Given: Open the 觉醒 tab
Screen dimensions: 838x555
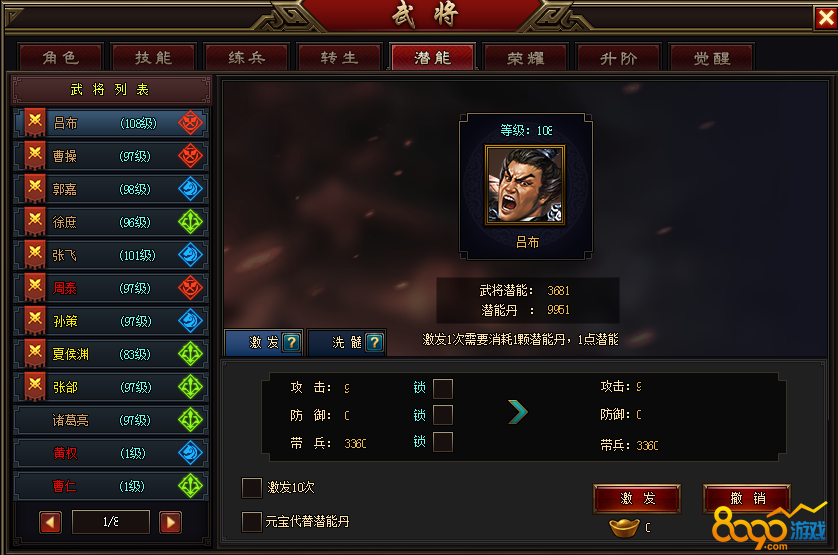Looking at the screenshot, I should point(711,57).
